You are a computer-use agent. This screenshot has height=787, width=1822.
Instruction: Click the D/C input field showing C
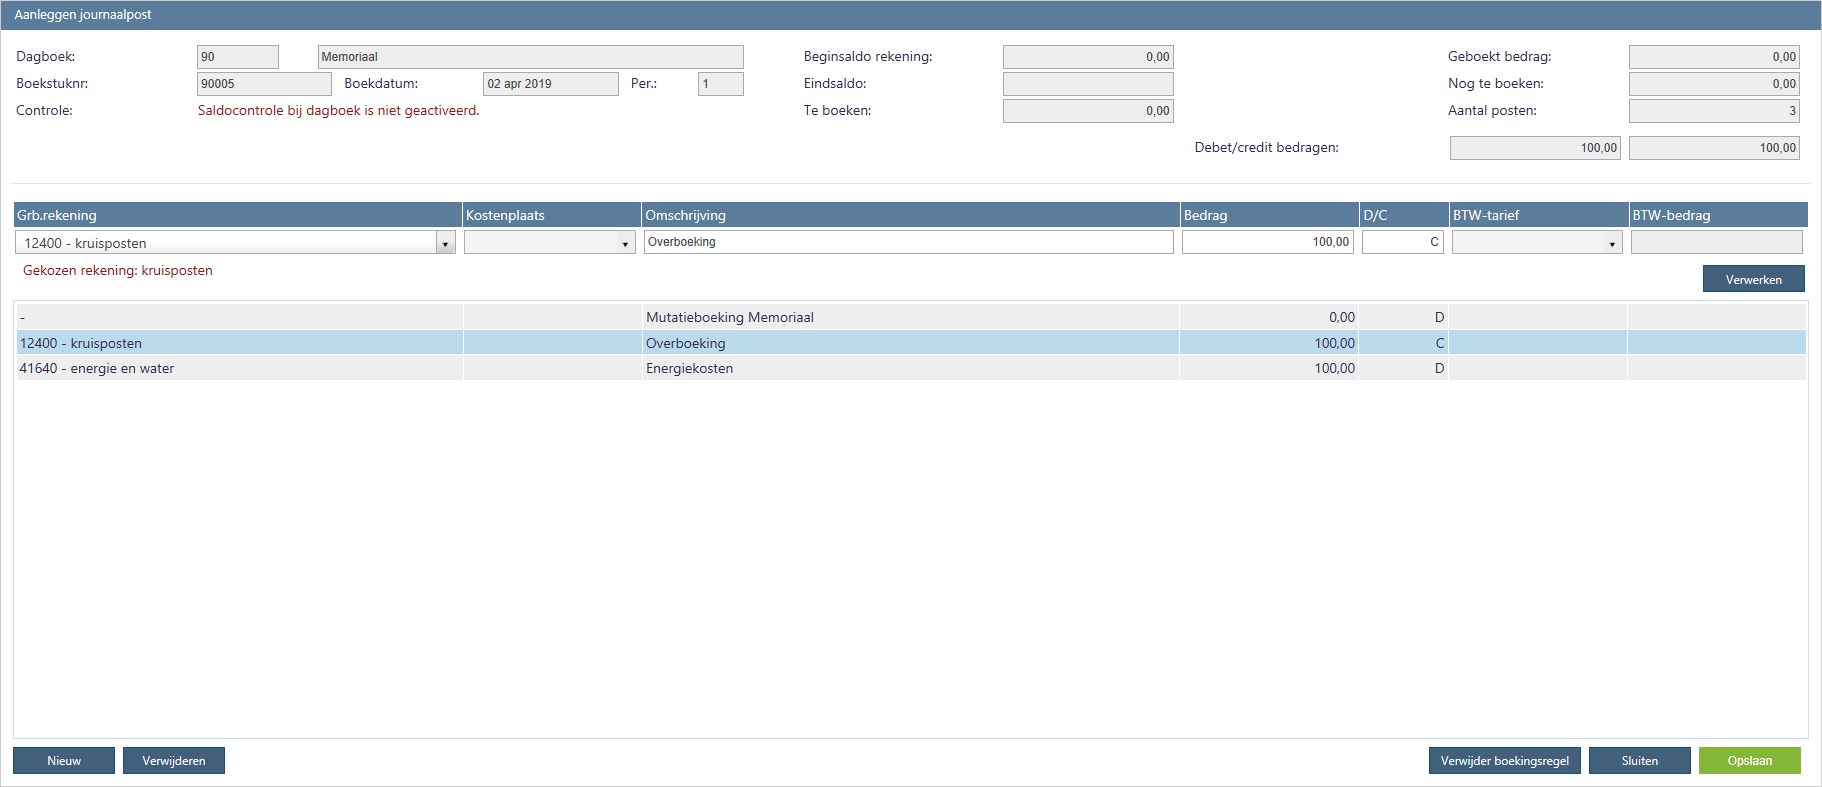1402,242
